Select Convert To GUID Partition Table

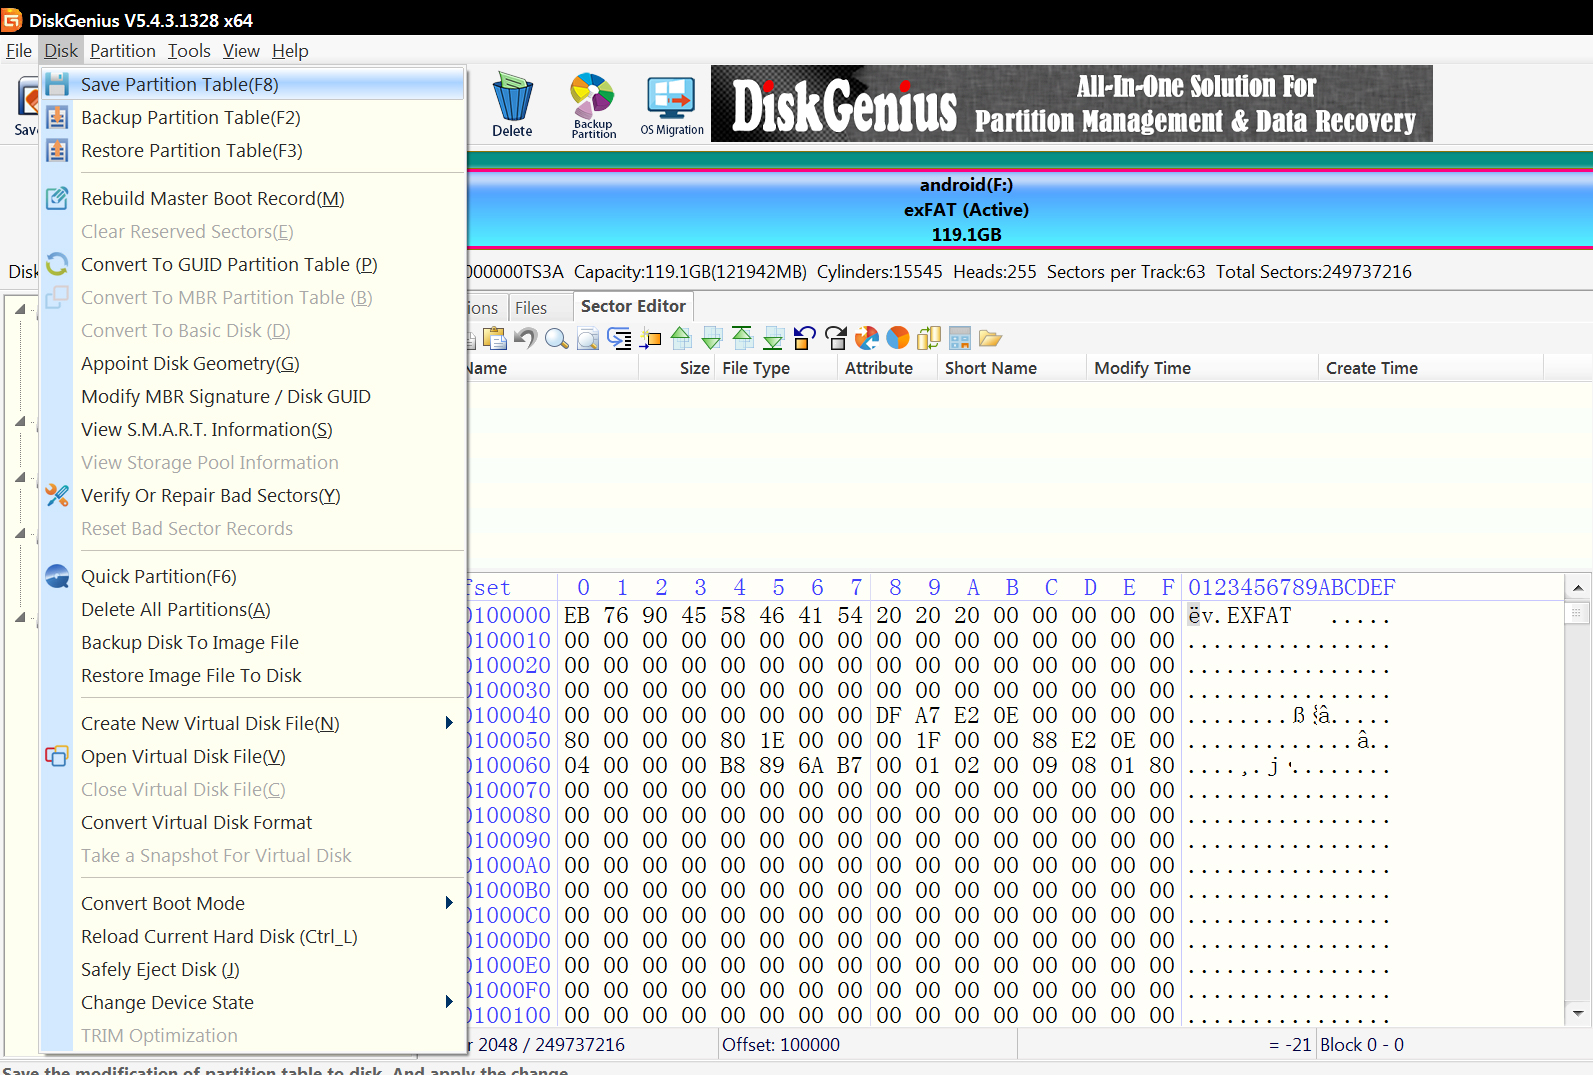click(x=253, y=265)
